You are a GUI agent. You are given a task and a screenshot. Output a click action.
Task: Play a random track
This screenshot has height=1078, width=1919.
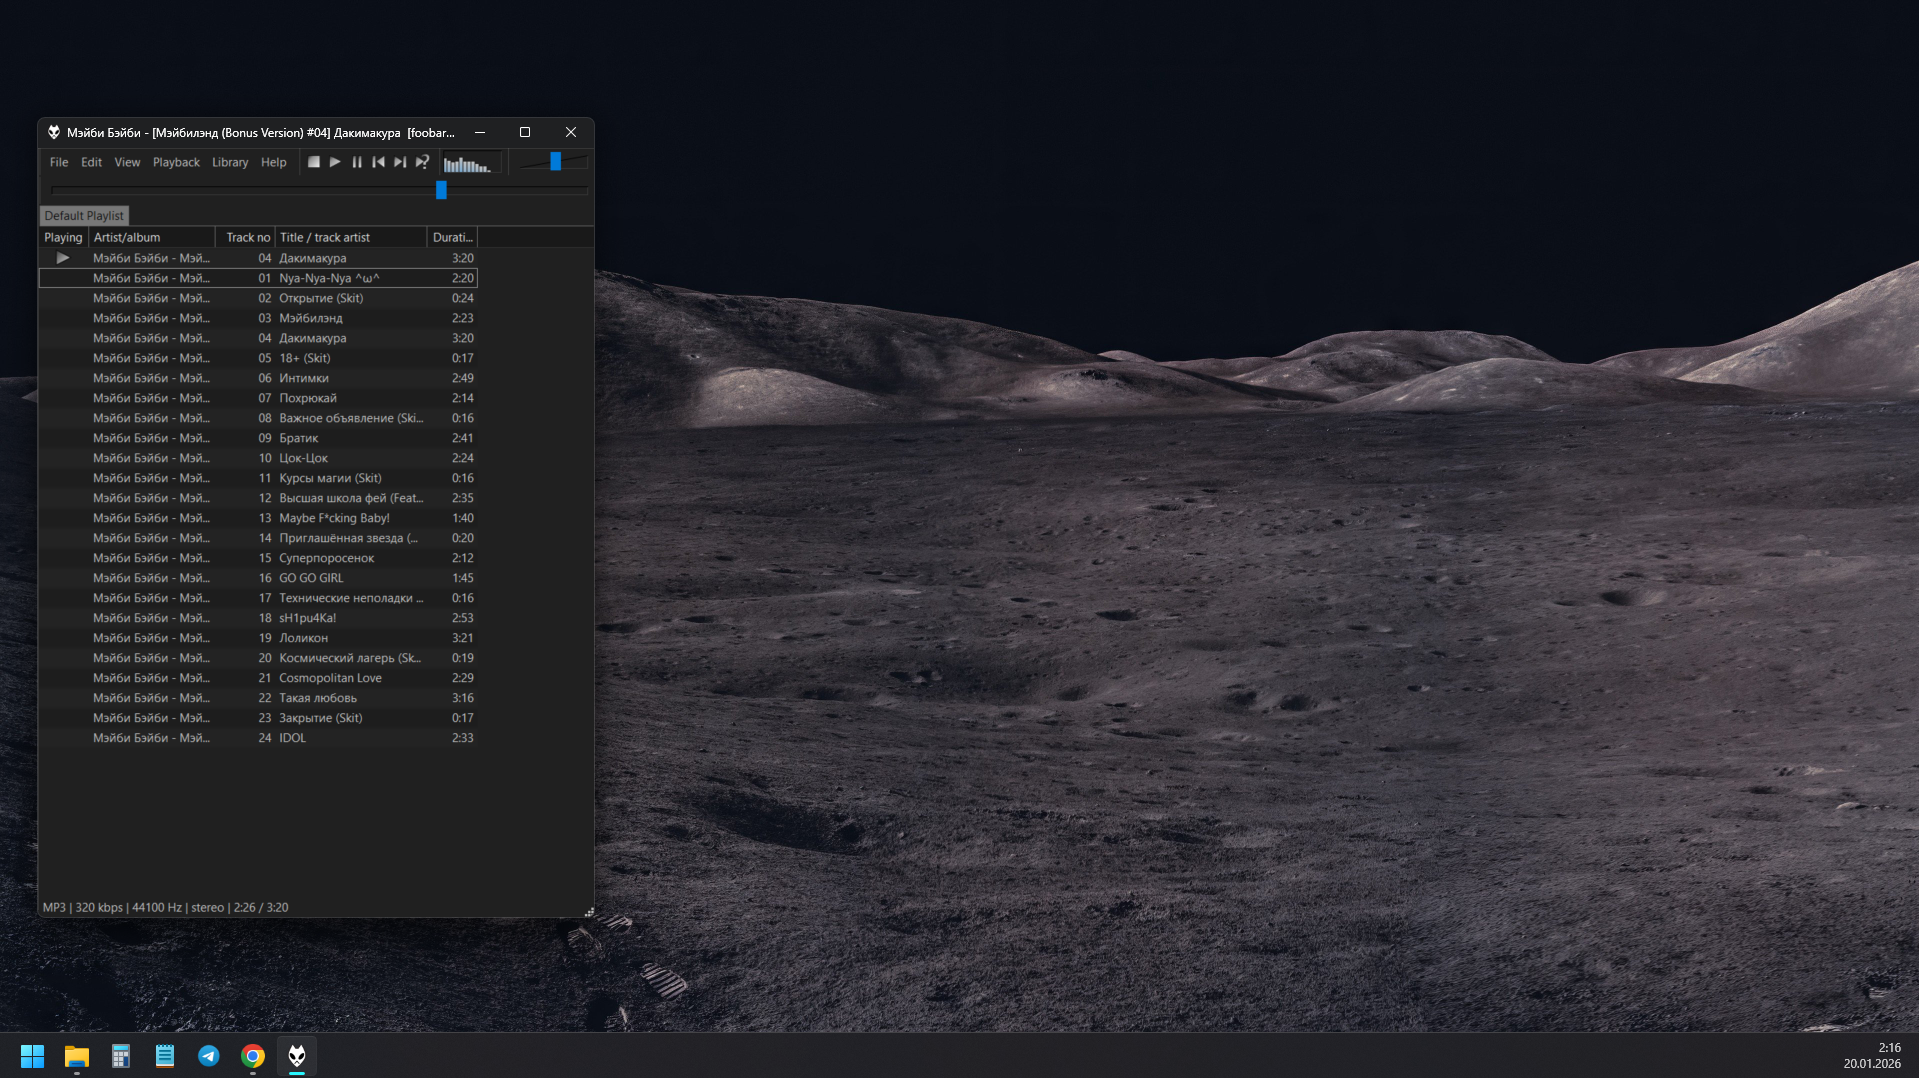[x=422, y=162]
